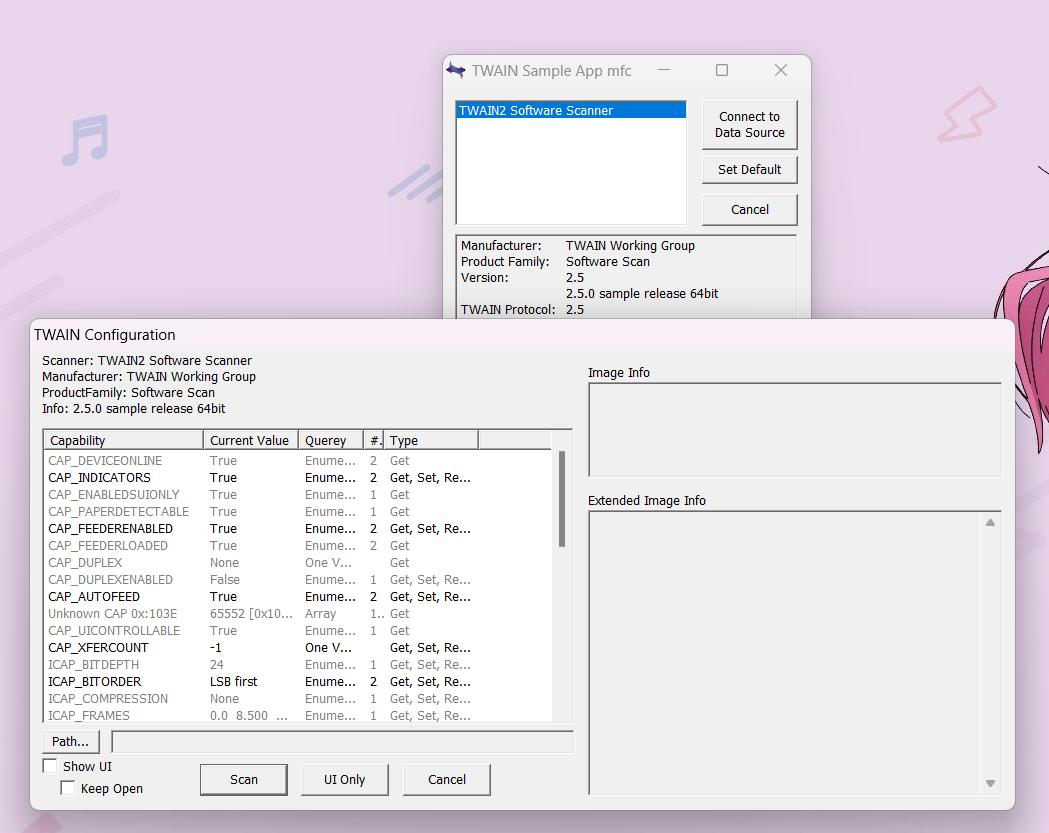Select the ICAP_BITORDER capability row

click(298, 682)
